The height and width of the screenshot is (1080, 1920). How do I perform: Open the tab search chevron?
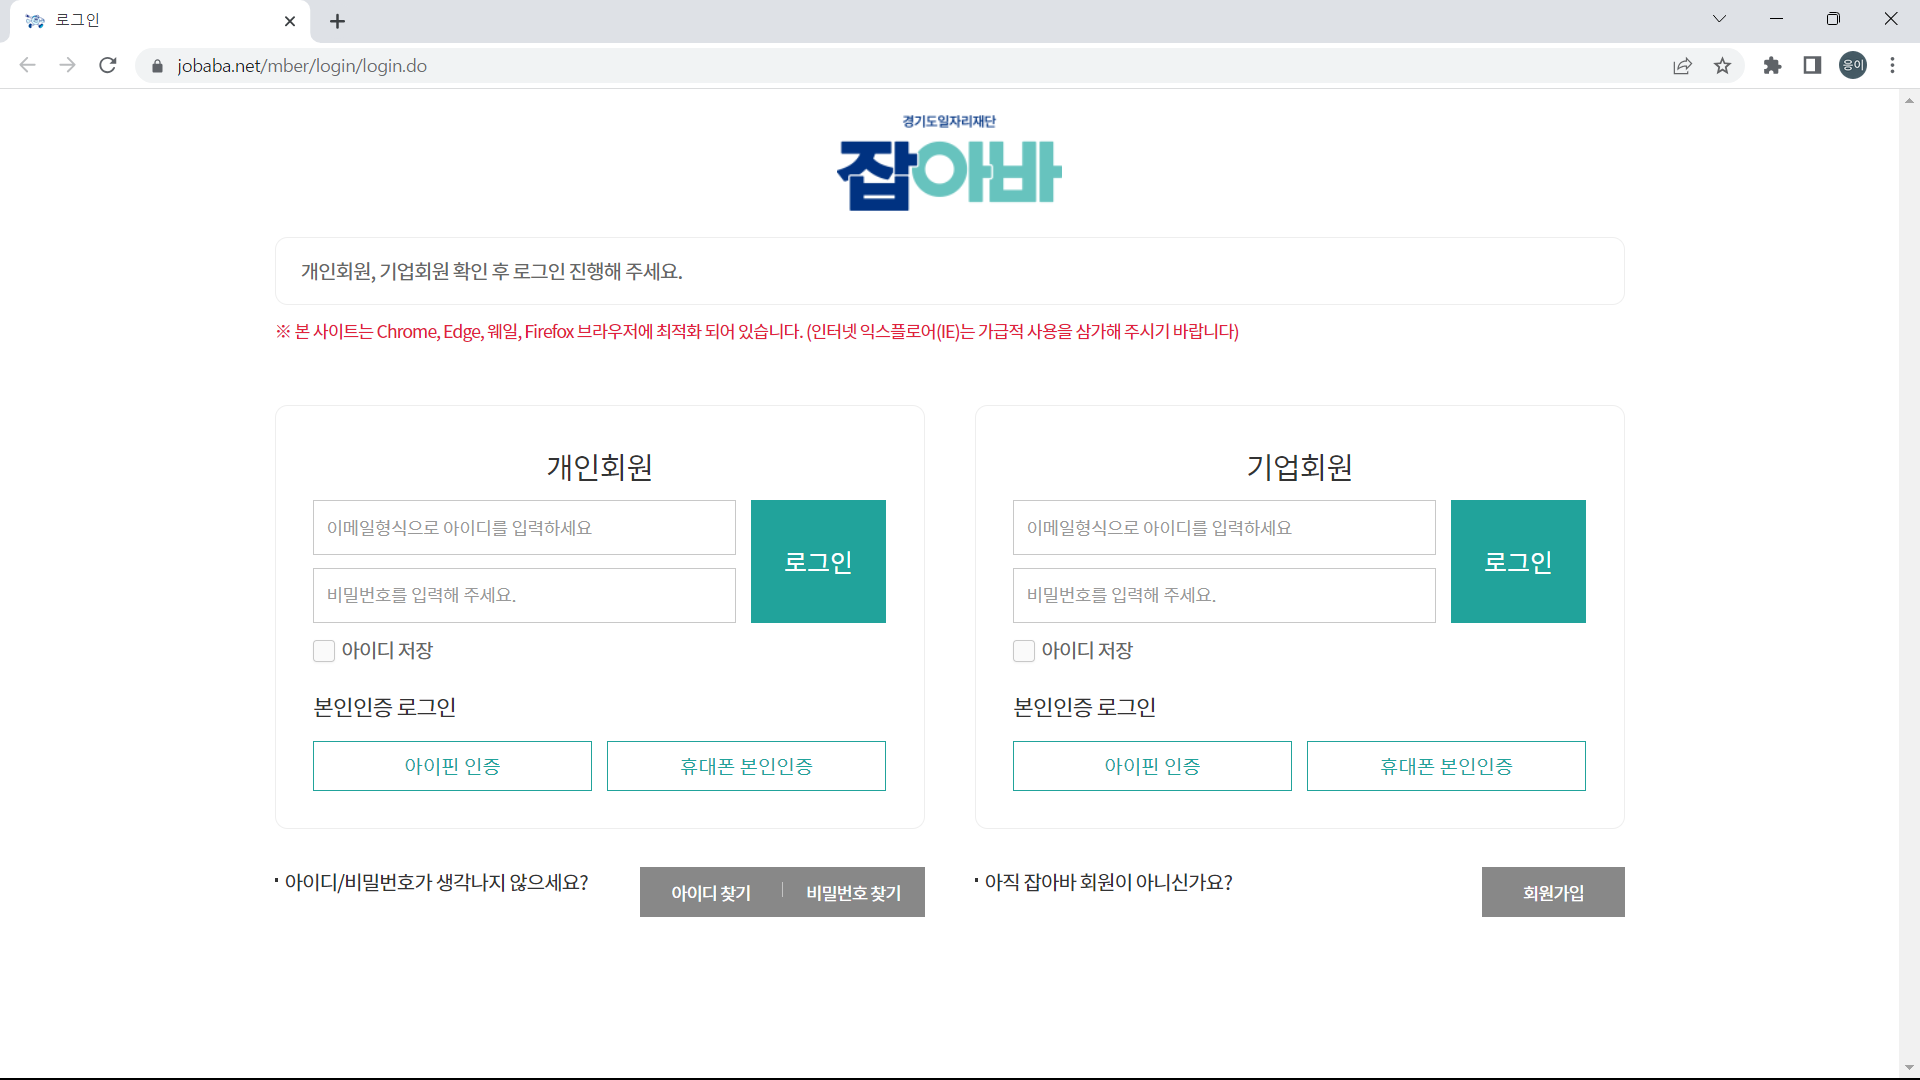(x=1719, y=18)
